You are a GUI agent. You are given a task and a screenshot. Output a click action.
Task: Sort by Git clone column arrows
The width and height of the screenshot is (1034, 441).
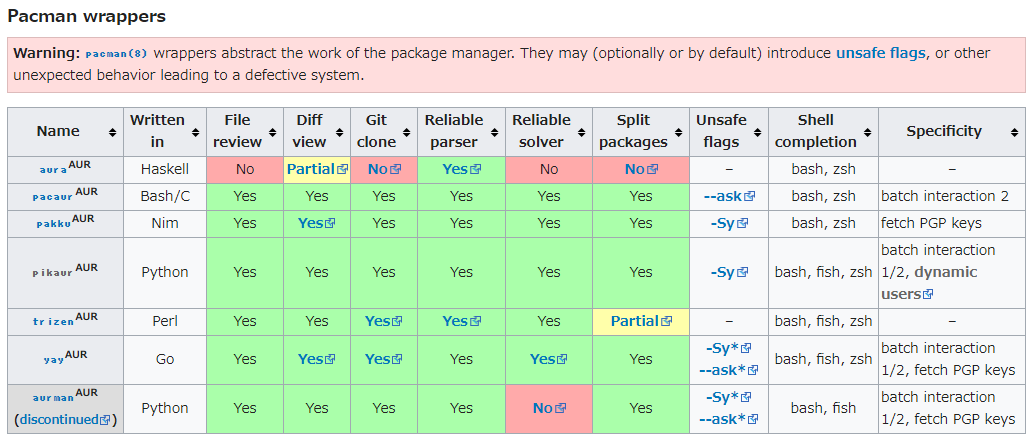(x=407, y=132)
